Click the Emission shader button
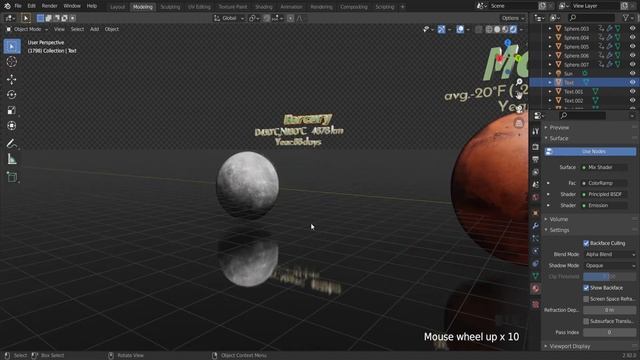Image resolution: width=640 pixels, height=360 pixels. tap(604, 205)
